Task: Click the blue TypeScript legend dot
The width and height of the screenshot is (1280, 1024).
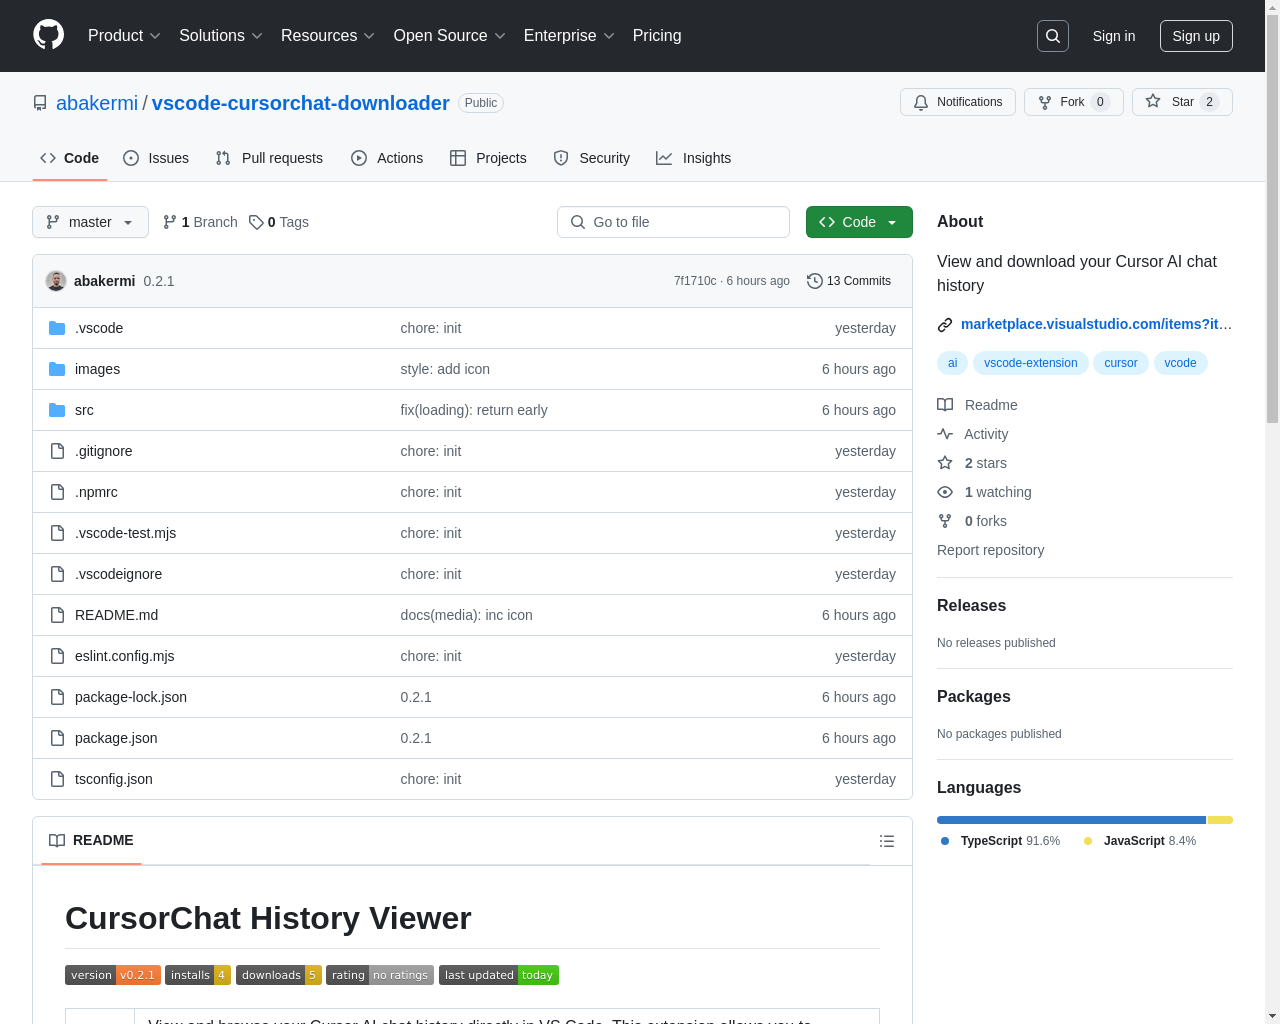Action: point(945,841)
